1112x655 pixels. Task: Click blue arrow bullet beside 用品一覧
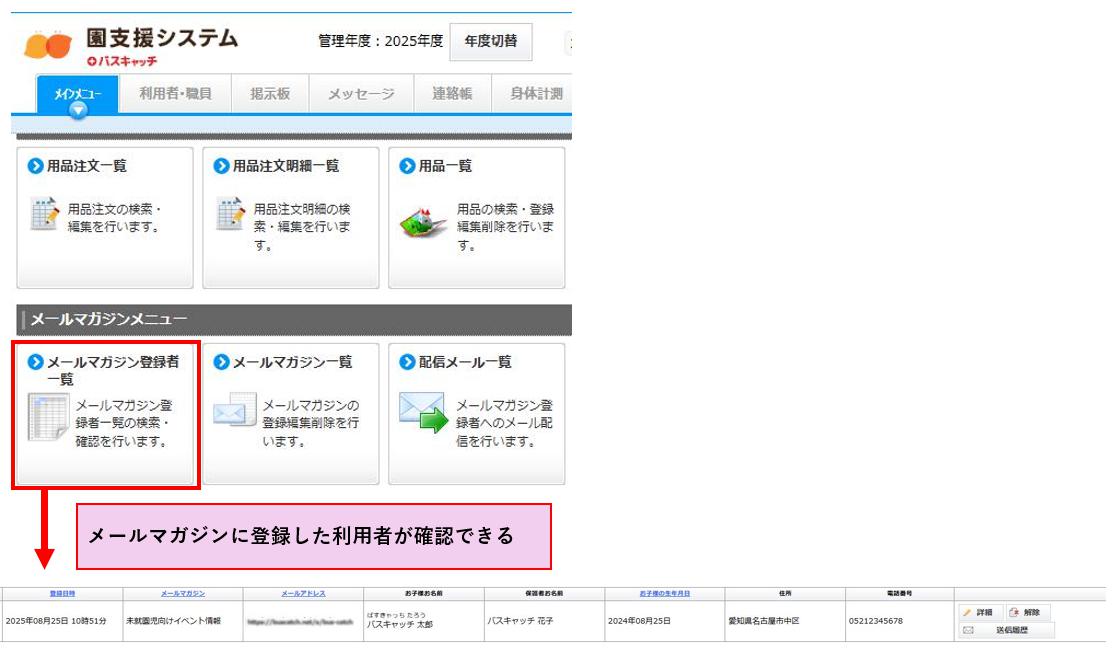pyautogui.click(x=406, y=166)
